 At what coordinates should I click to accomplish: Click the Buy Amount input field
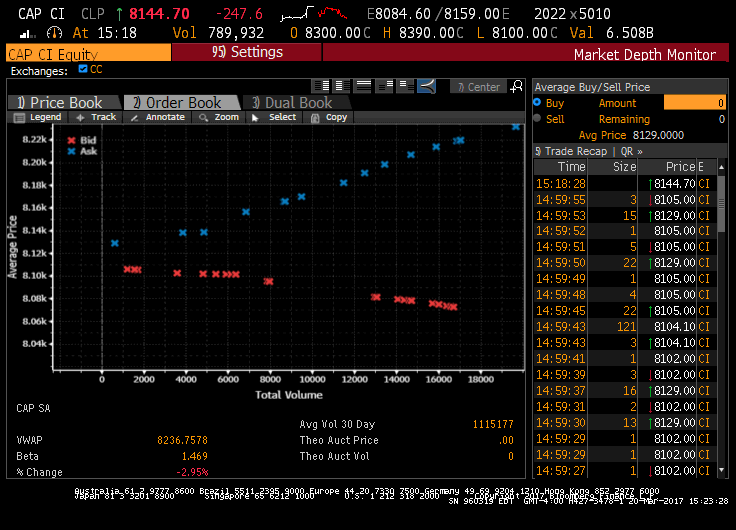pyautogui.click(x=695, y=103)
